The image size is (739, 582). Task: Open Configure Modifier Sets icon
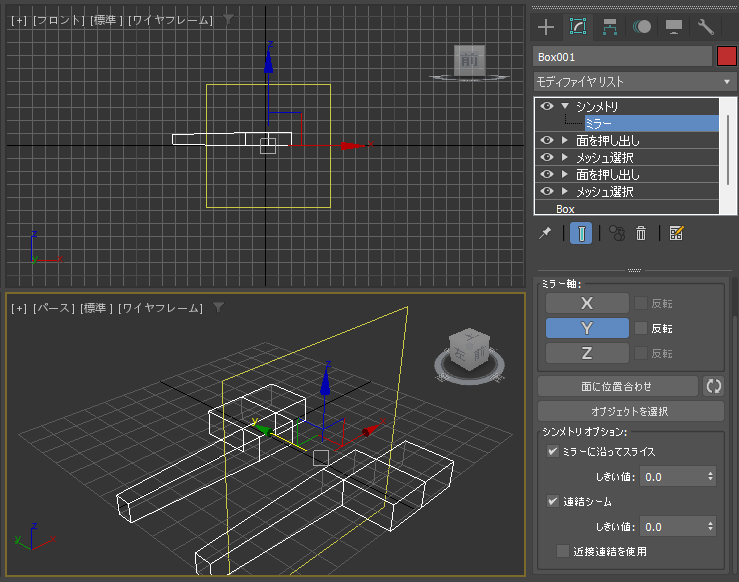pos(676,233)
